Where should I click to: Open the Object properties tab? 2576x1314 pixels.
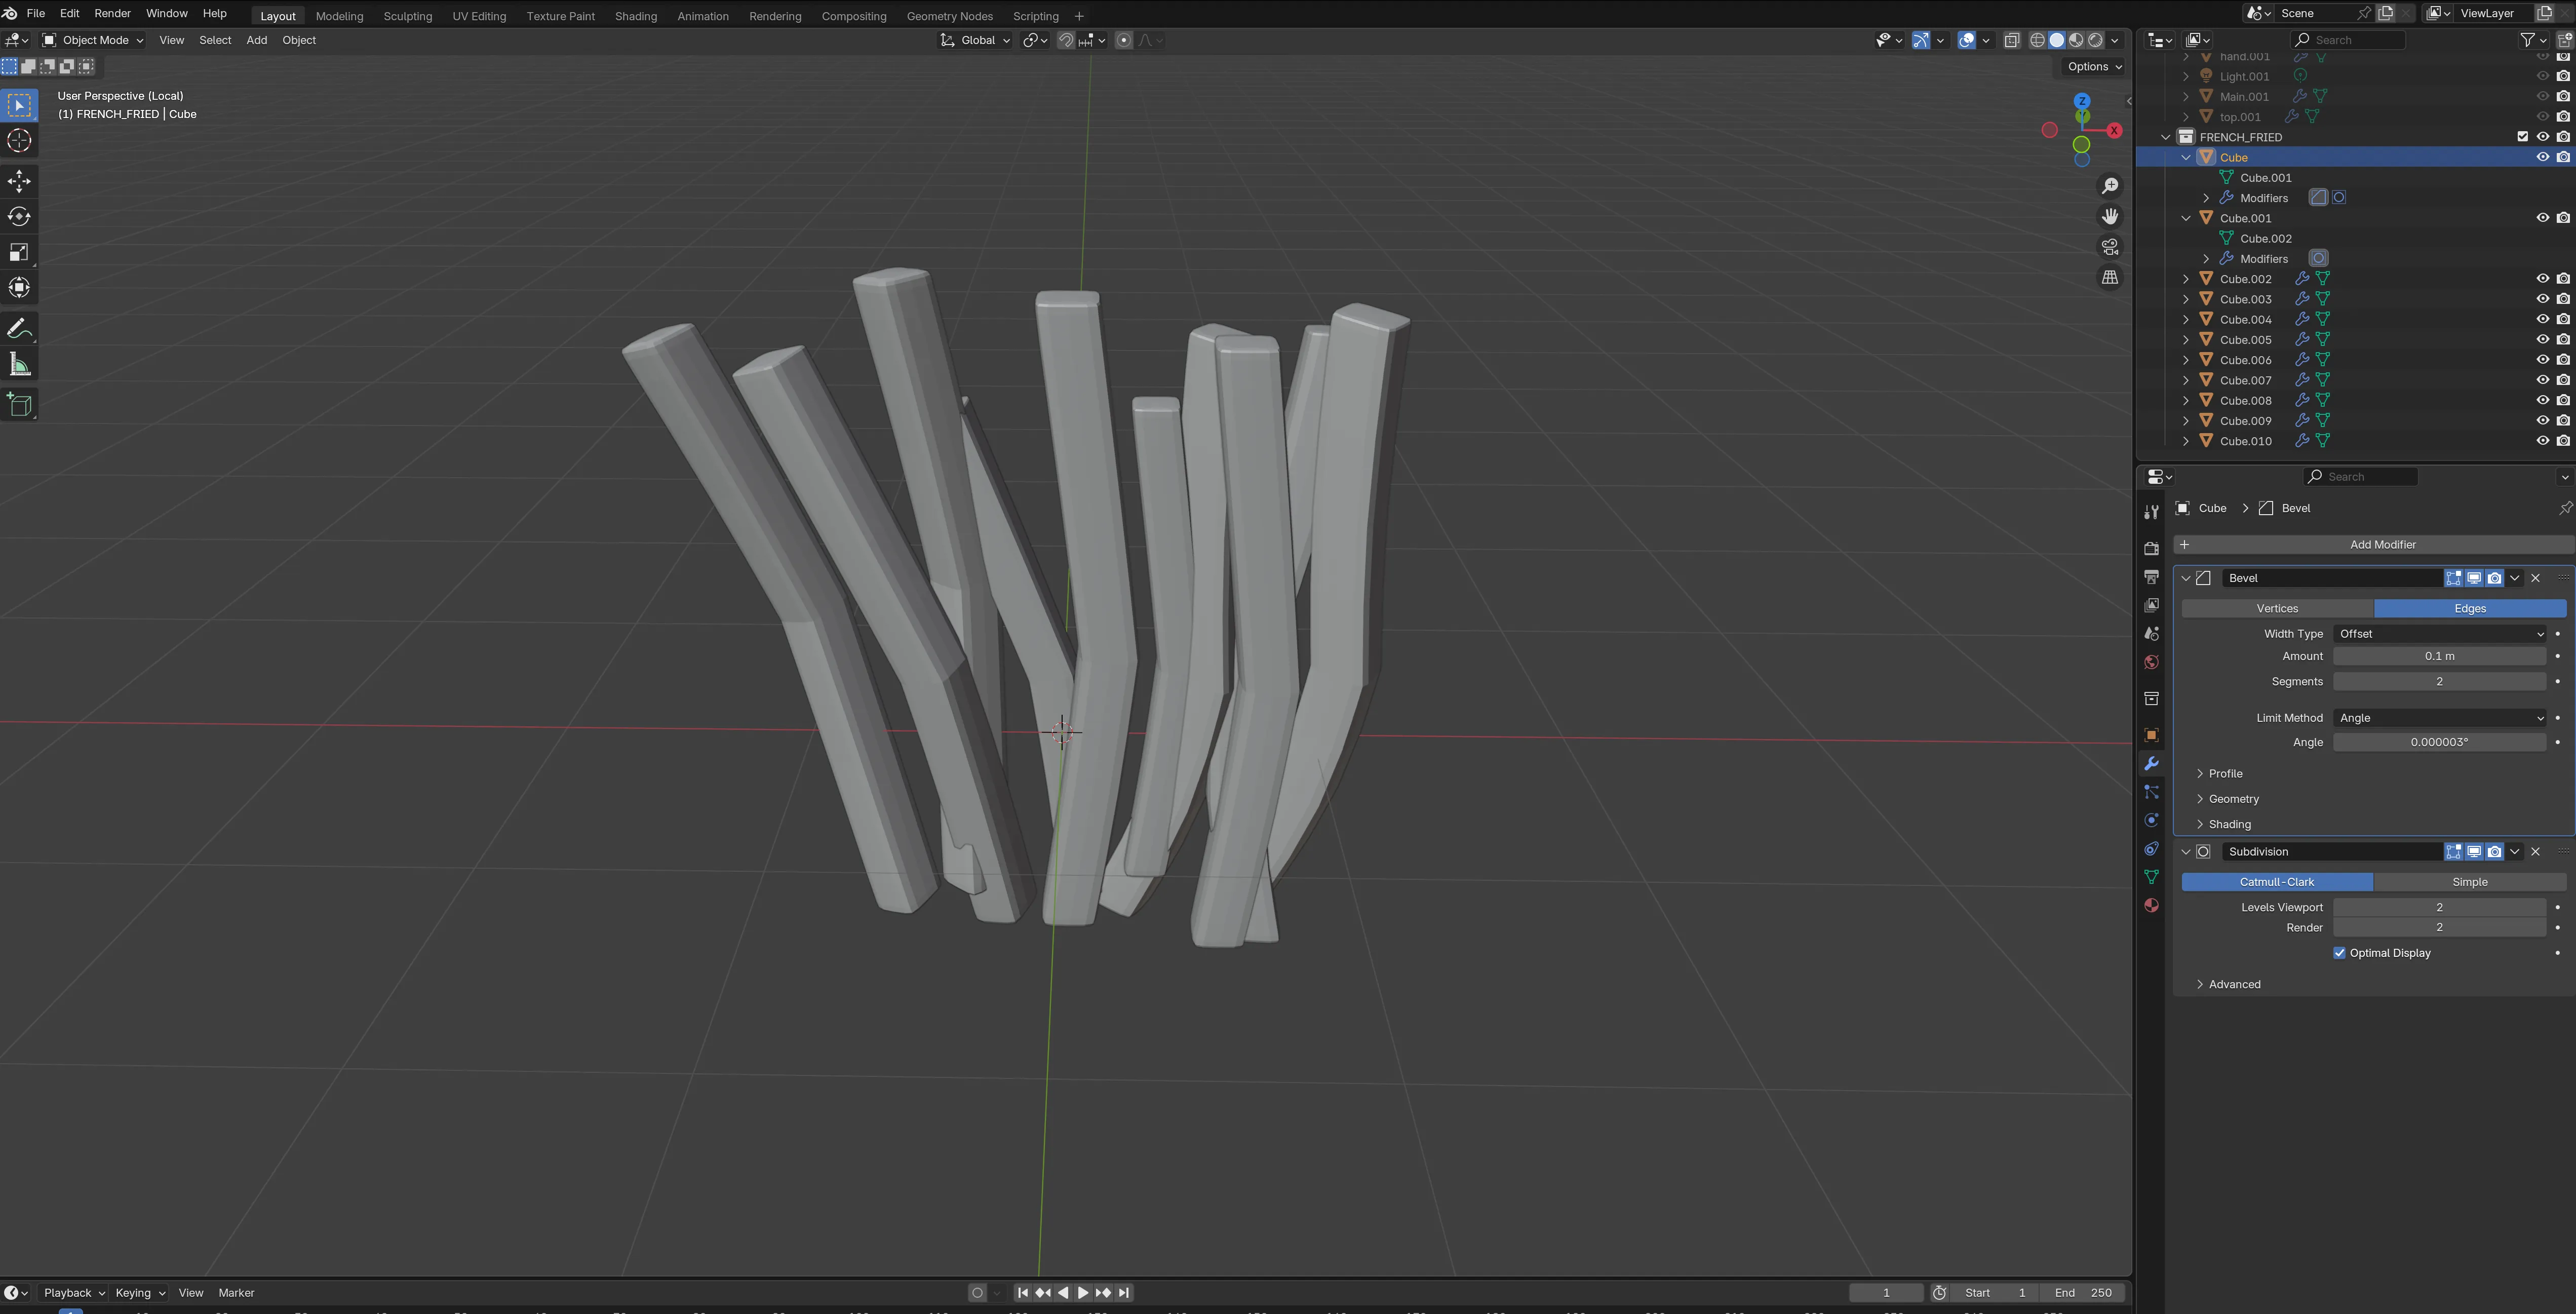(x=2151, y=735)
